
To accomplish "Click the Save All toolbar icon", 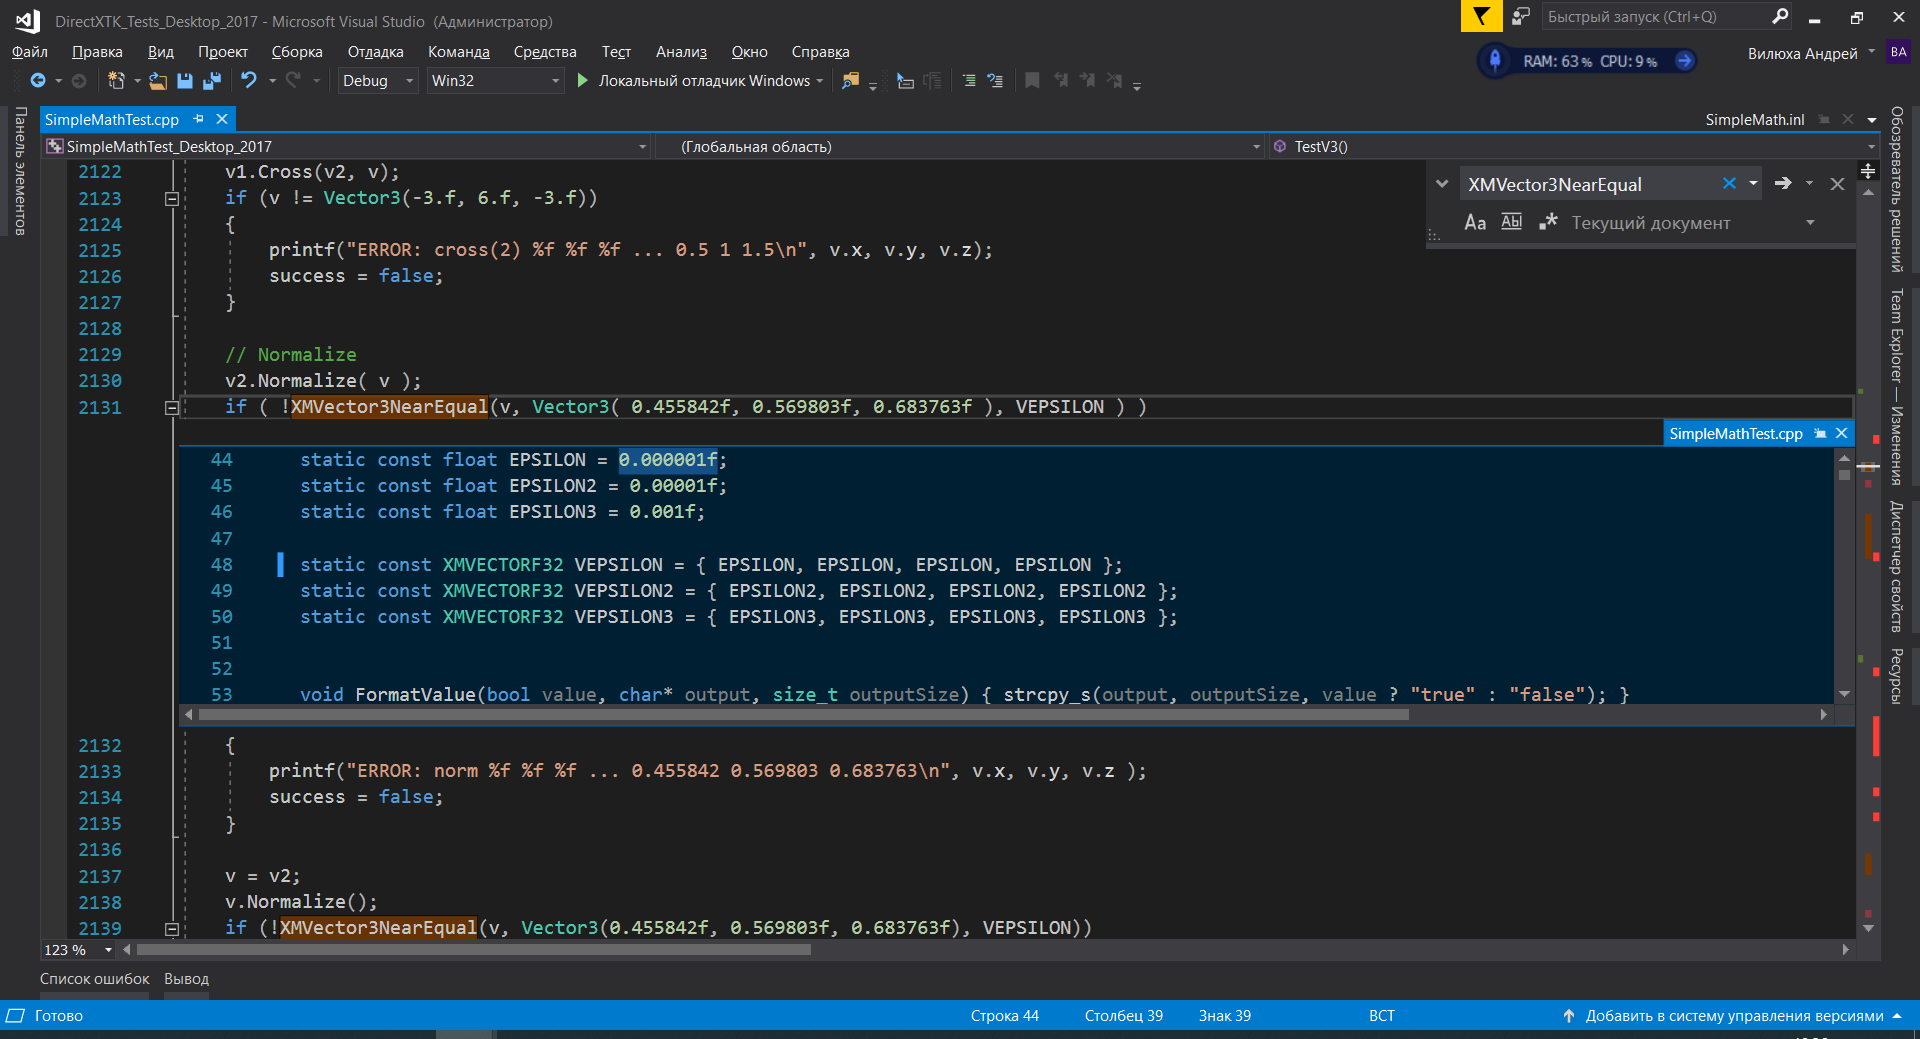I will point(211,81).
